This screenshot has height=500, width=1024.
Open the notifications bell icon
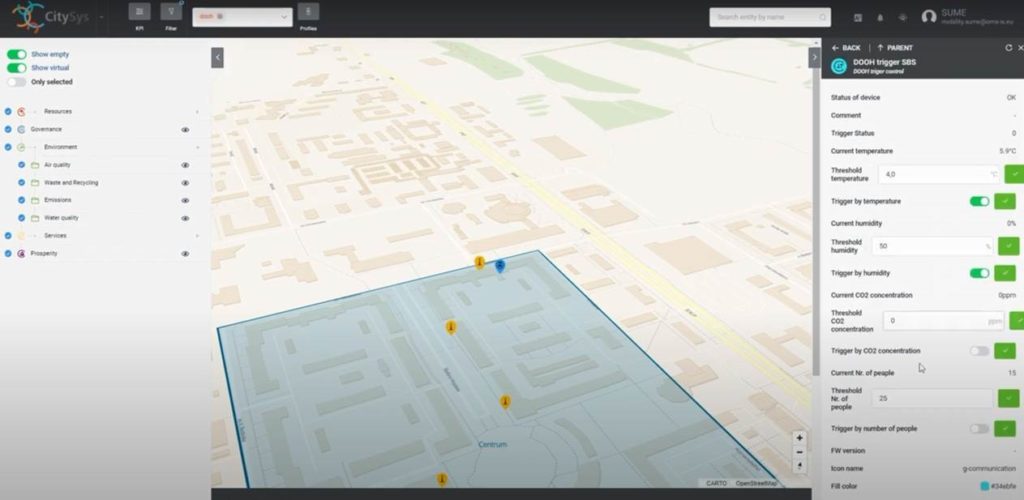pyautogui.click(x=880, y=18)
